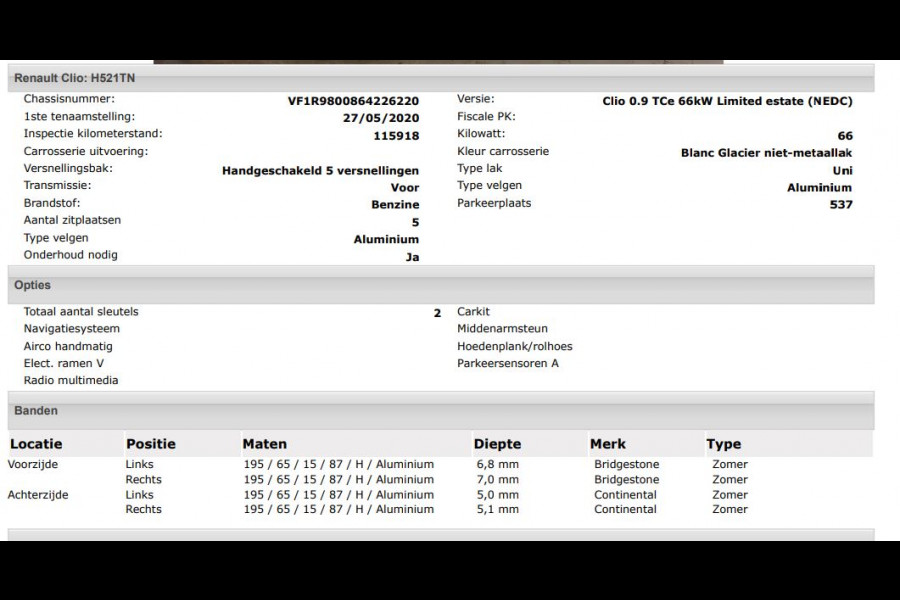
Task: Enable the Parkeersensoren A option
Action: pyautogui.click(x=508, y=363)
